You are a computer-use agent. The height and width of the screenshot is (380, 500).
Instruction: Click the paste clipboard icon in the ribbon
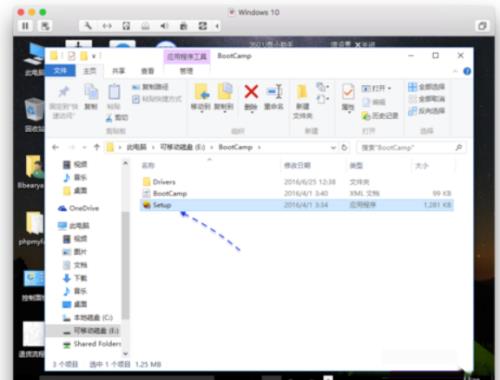point(114,92)
